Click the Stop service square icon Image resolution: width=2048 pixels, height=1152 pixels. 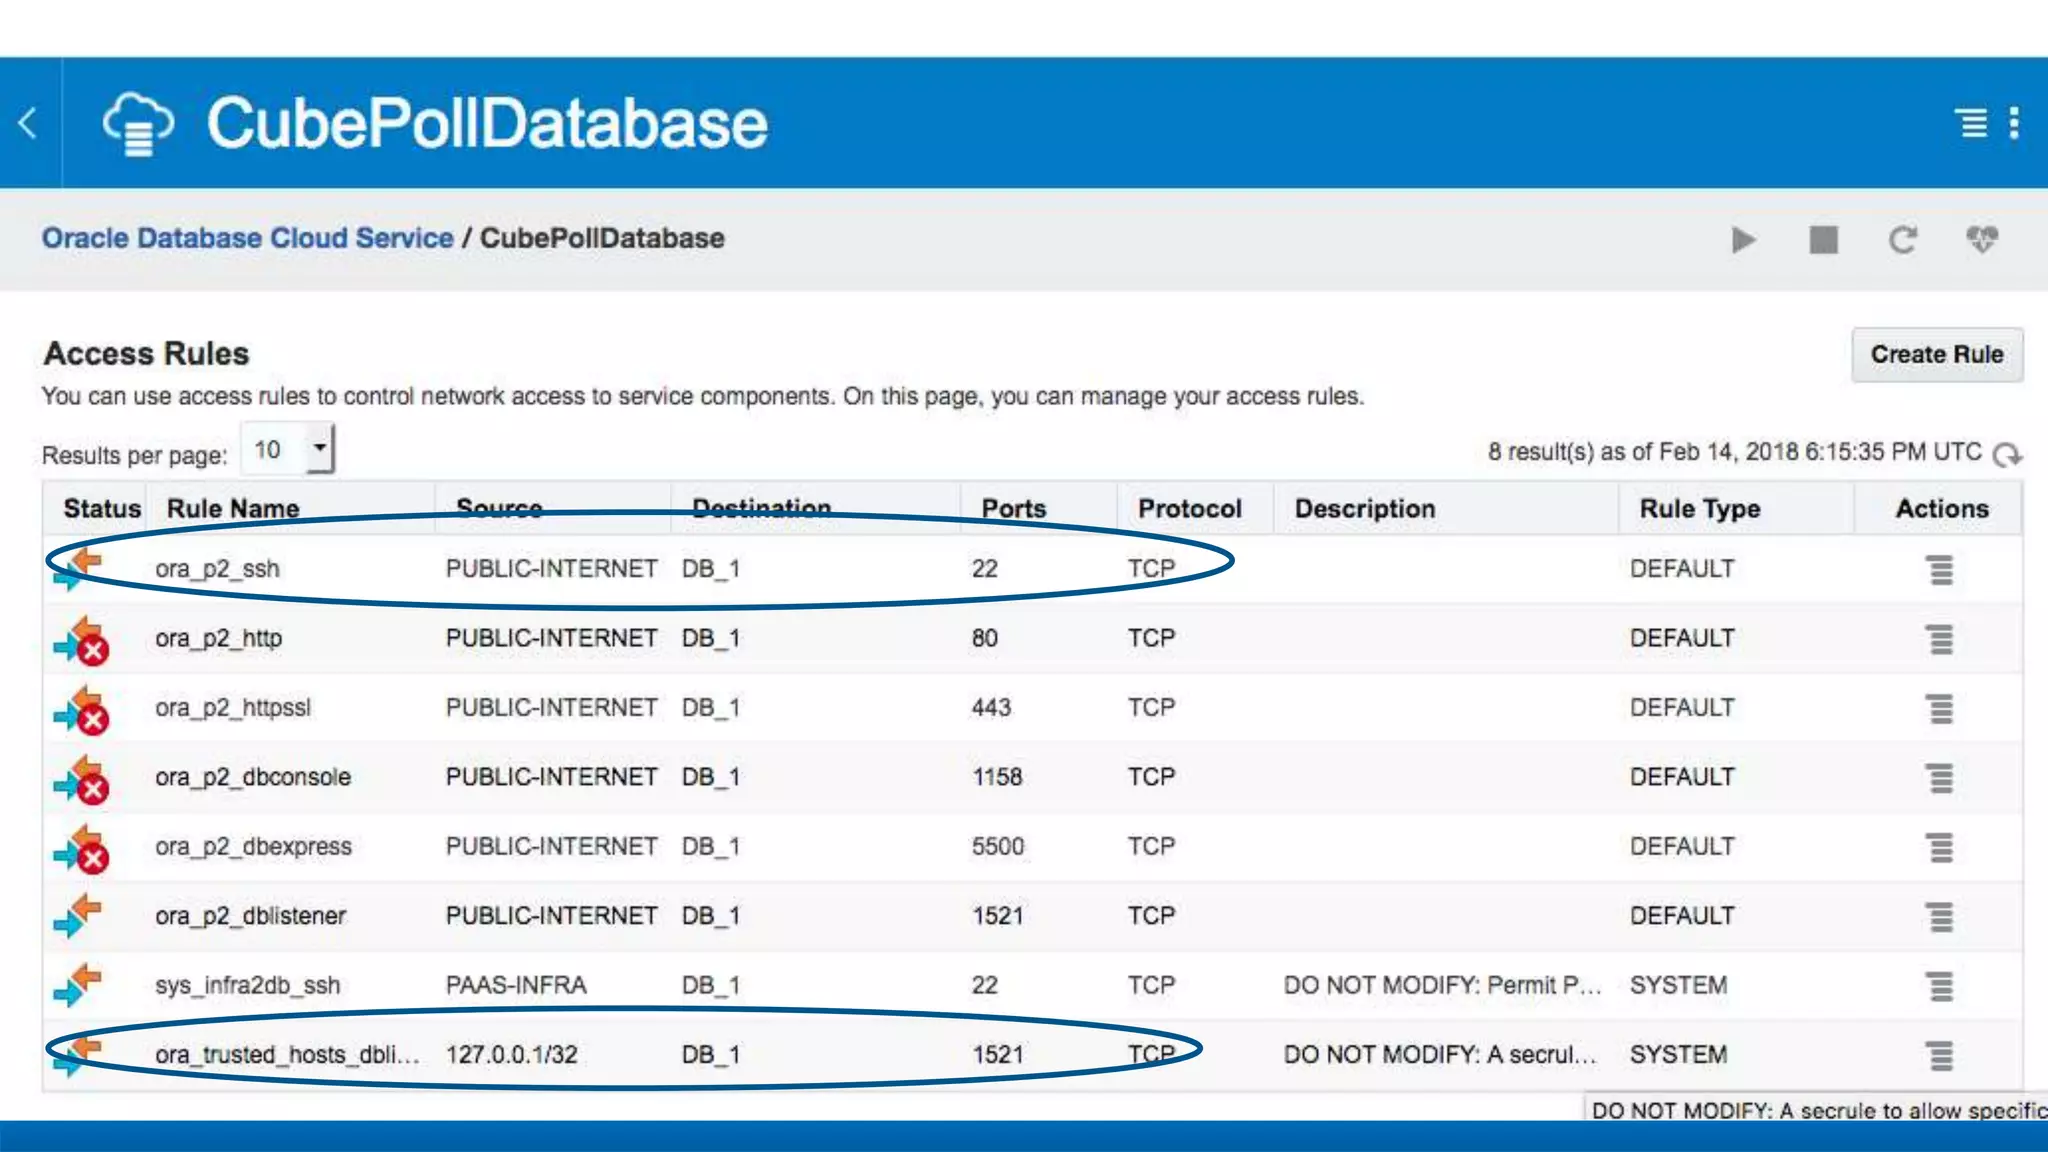click(1823, 240)
